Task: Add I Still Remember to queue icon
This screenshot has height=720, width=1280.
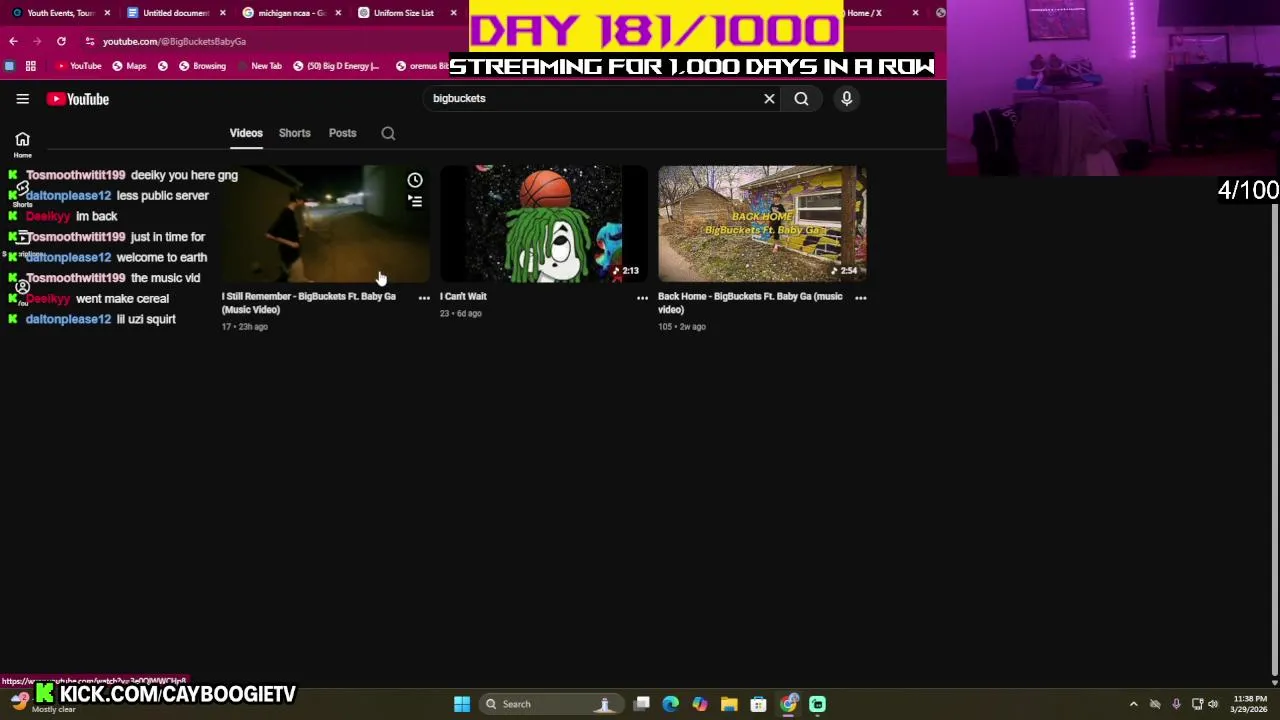Action: (415, 201)
